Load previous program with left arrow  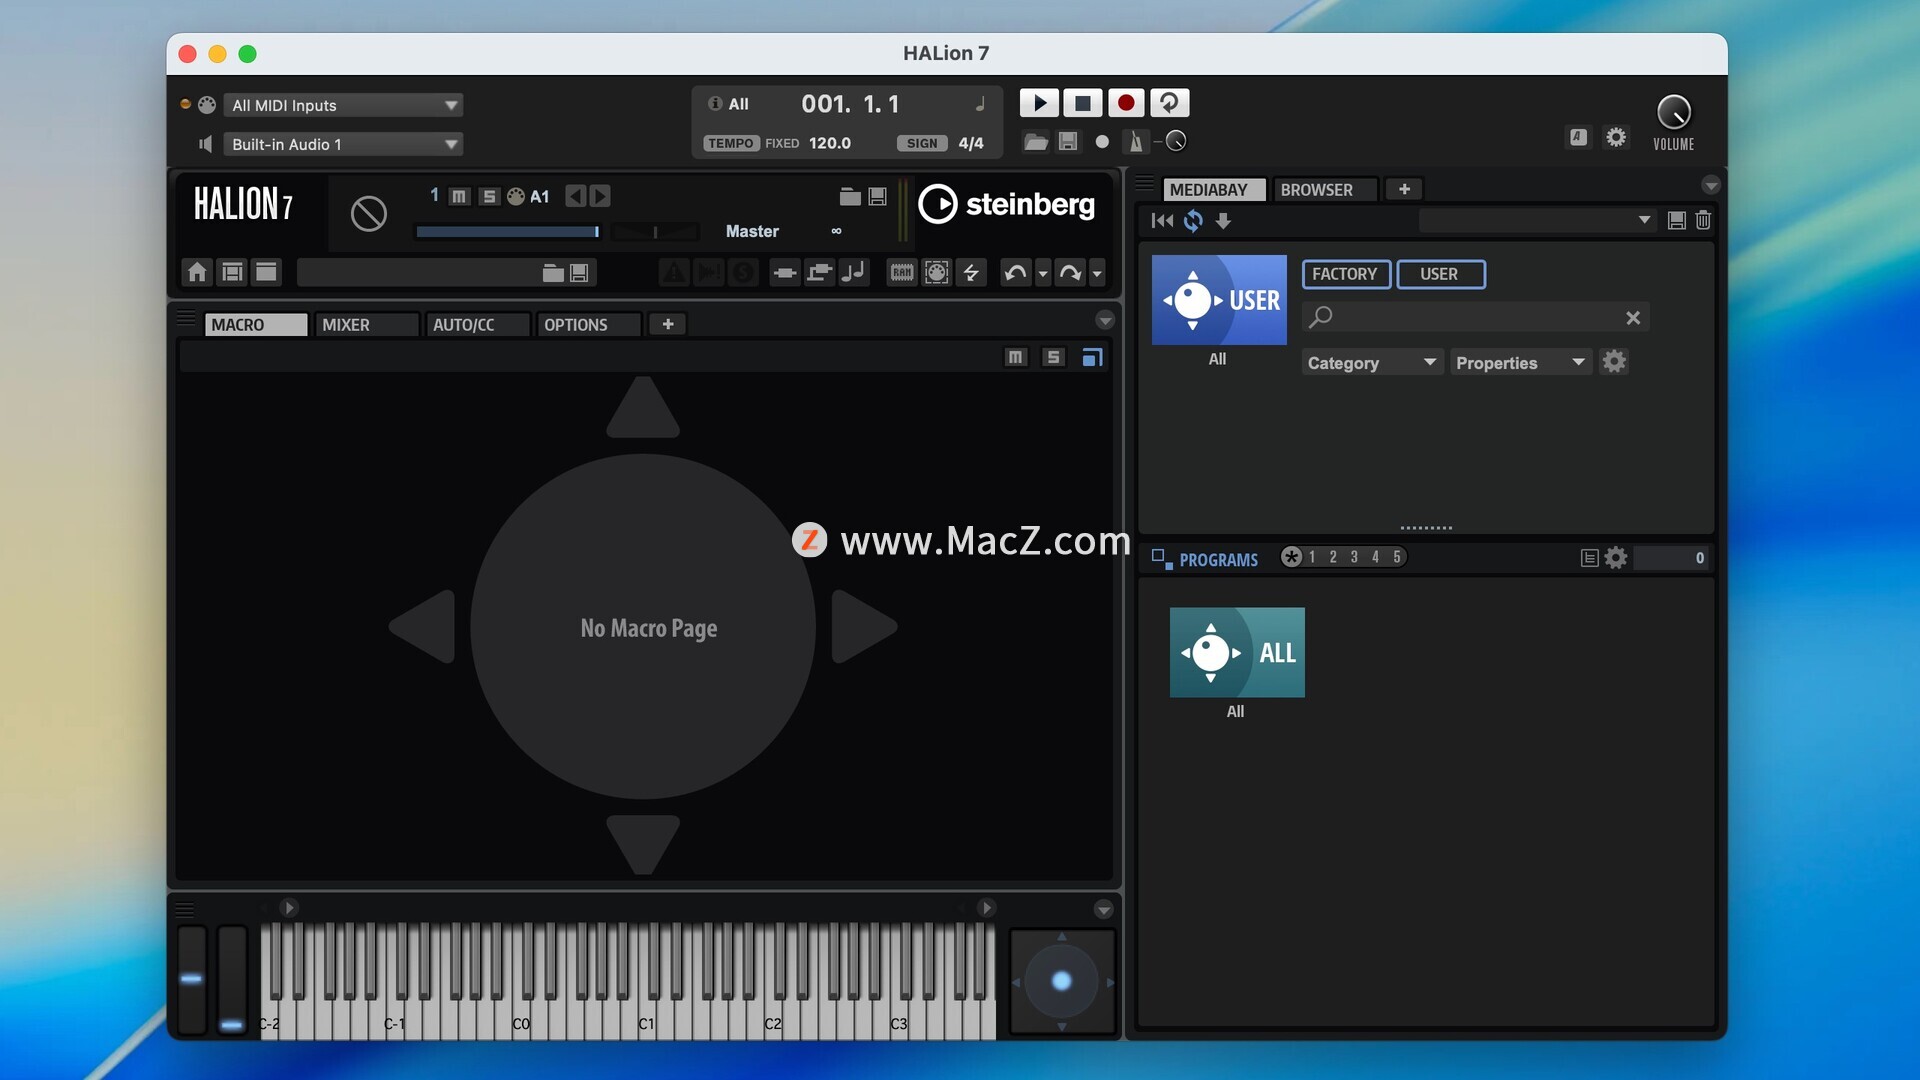(x=575, y=196)
